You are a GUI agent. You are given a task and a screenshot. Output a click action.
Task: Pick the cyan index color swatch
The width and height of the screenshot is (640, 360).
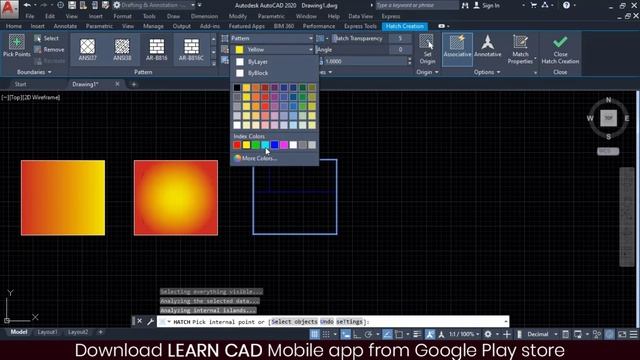[265, 145]
